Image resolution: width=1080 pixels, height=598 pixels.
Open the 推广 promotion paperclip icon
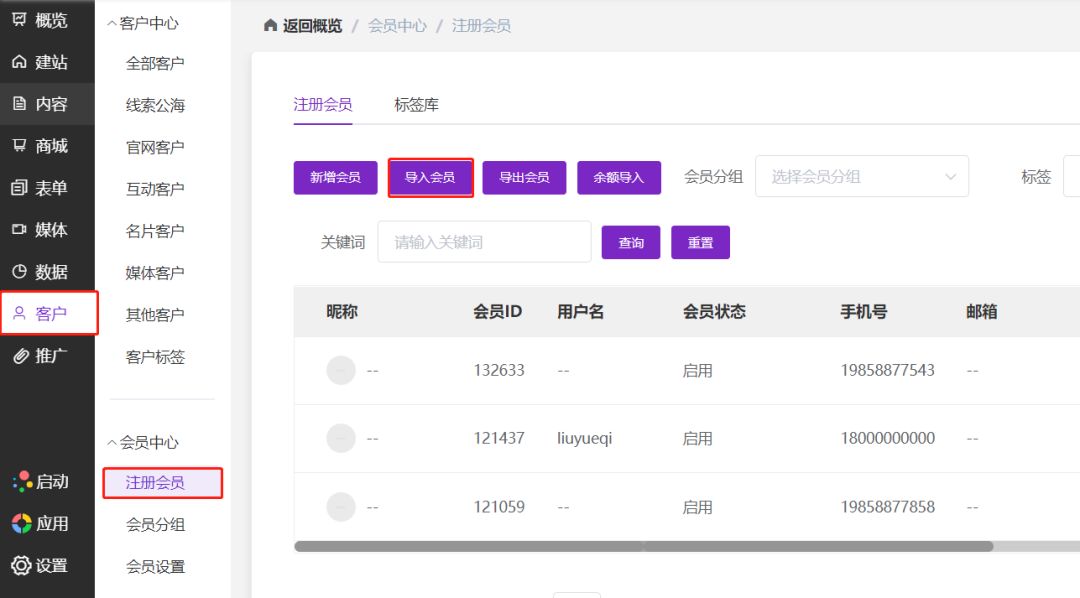coord(19,356)
